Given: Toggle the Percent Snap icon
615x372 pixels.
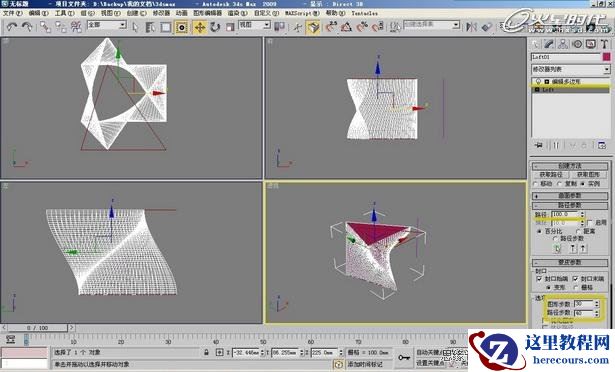Looking at the screenshot, I should (362, 27).
